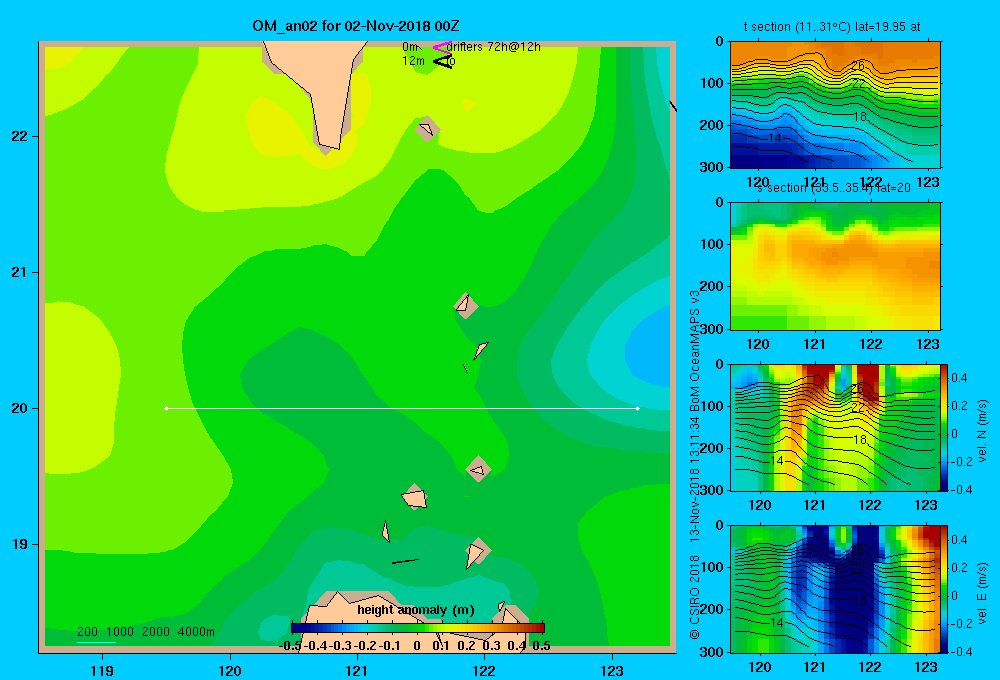This screenshot has height=680, width=1000.
Task: Click the 't section (11..31°C) lat=19.95 at' title
Action: (832, 27)
